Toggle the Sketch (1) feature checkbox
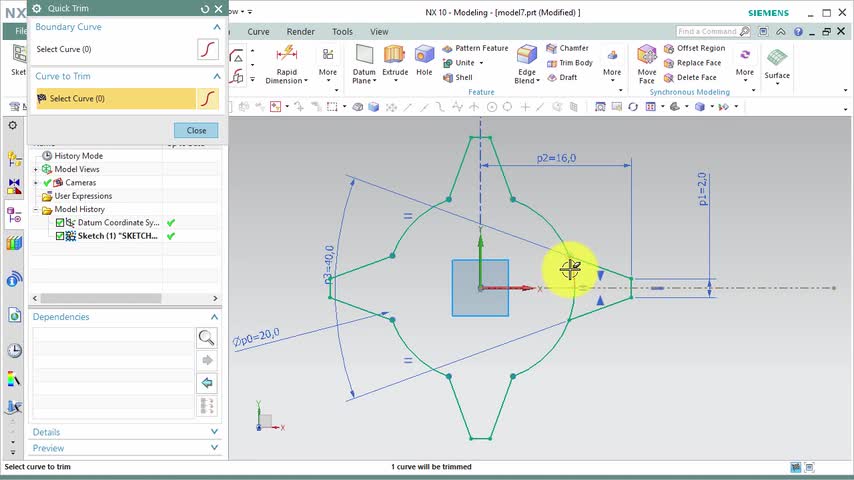Viewport: 854px width, 480px height. coord(60,236)
